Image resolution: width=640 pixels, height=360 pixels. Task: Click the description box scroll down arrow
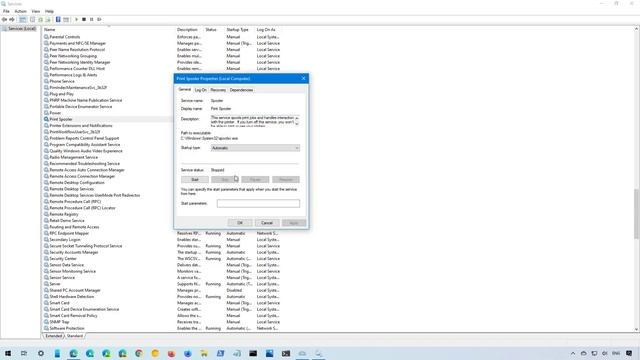pyautogui.click(x=297, y=124)
